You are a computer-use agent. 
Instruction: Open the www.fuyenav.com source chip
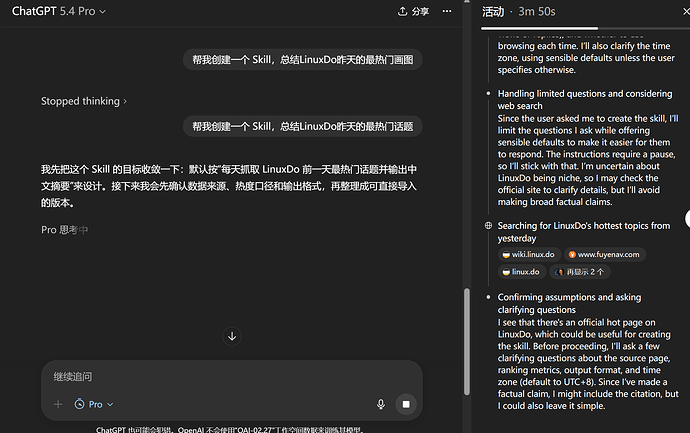pyautogui.click(x=605, y=254)
